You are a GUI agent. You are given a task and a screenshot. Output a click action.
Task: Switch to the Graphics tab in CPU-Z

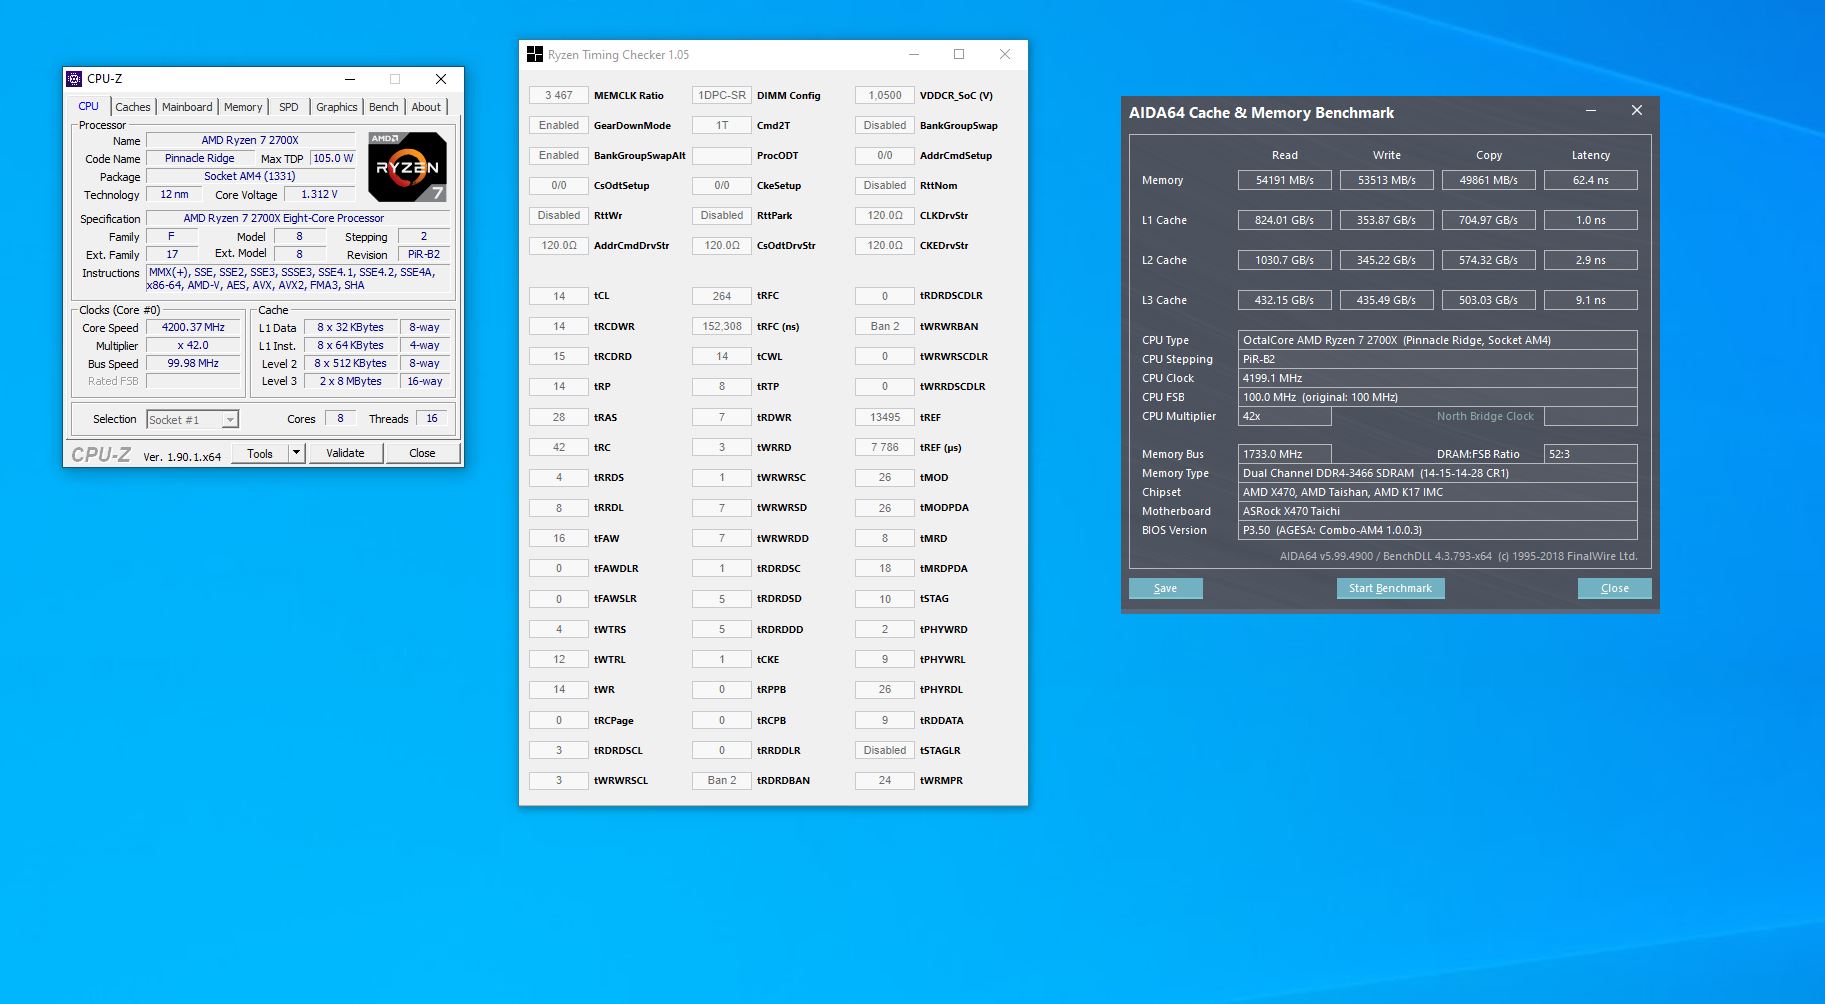point(337,107)
